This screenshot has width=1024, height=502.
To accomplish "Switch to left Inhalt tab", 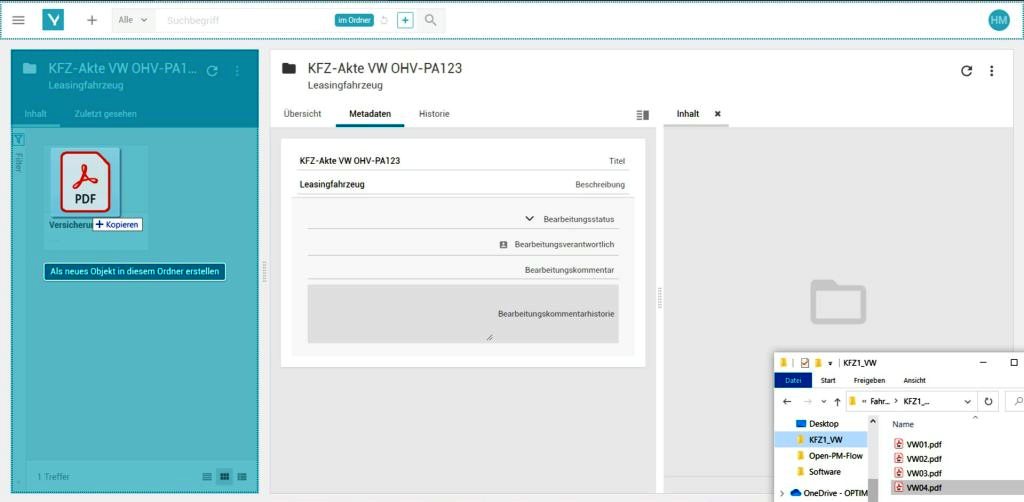I will tap(35, 114).
